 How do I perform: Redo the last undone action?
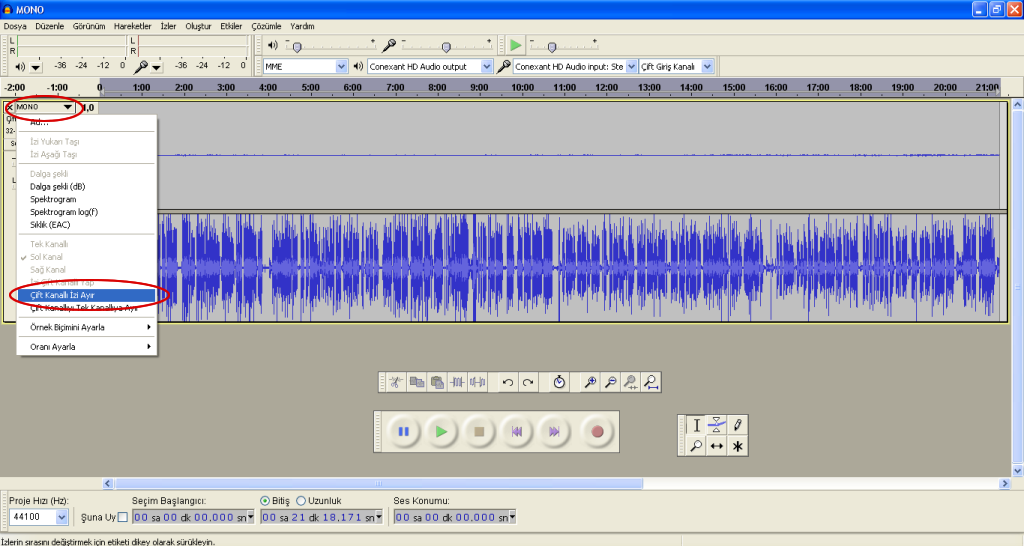click(528, 382)
